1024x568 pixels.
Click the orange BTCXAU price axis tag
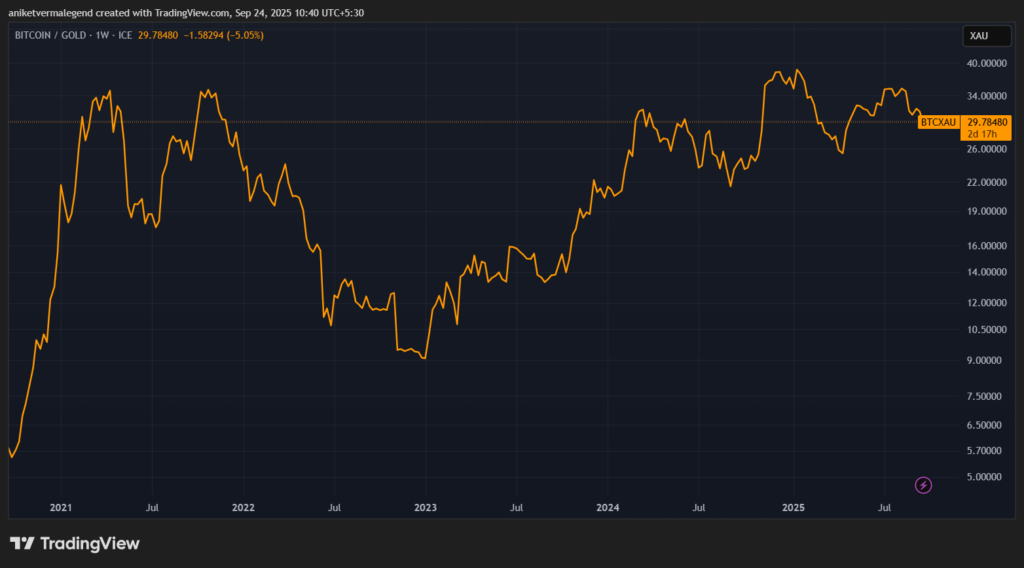(938, 121)
